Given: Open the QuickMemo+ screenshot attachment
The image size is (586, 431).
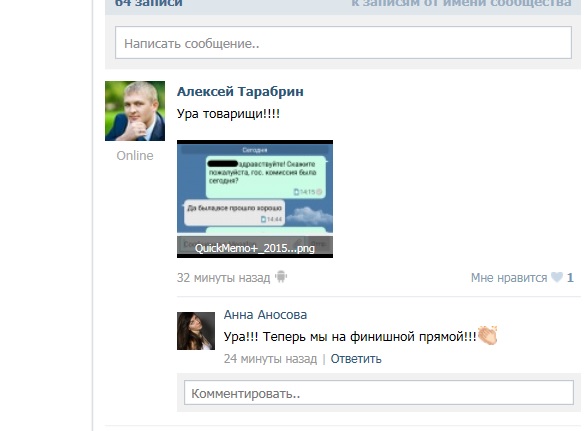Looking at the screenshot, I should [x=255, y=199].
